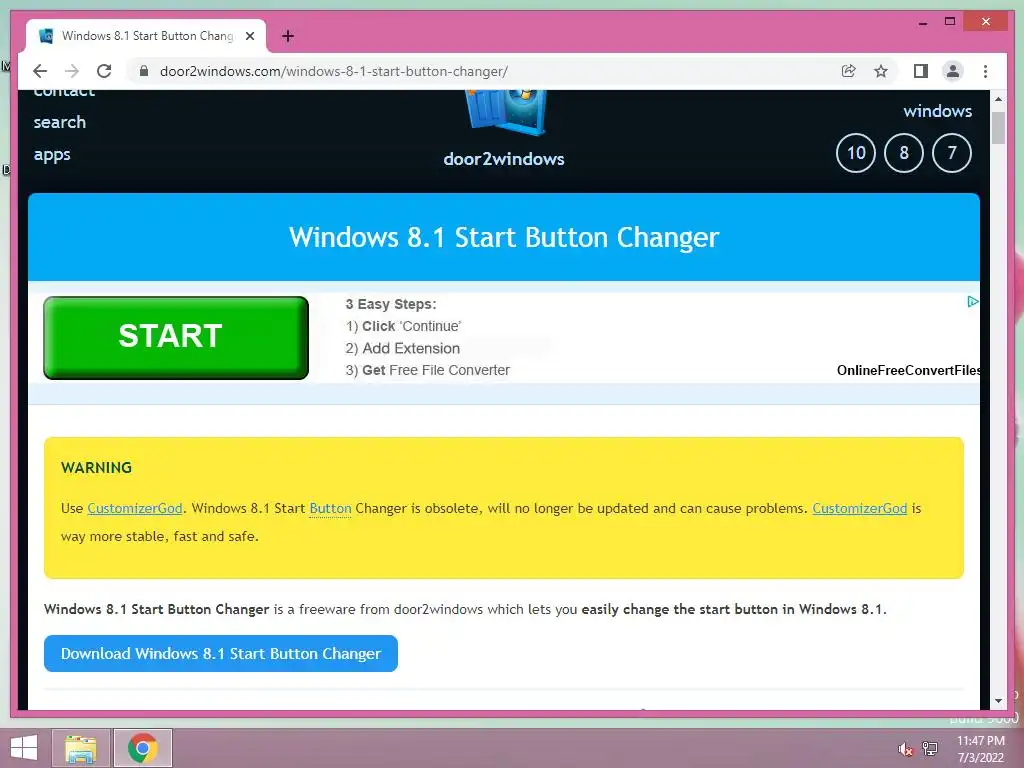Open the first CustomizerGod link in warning

(135, 508)
